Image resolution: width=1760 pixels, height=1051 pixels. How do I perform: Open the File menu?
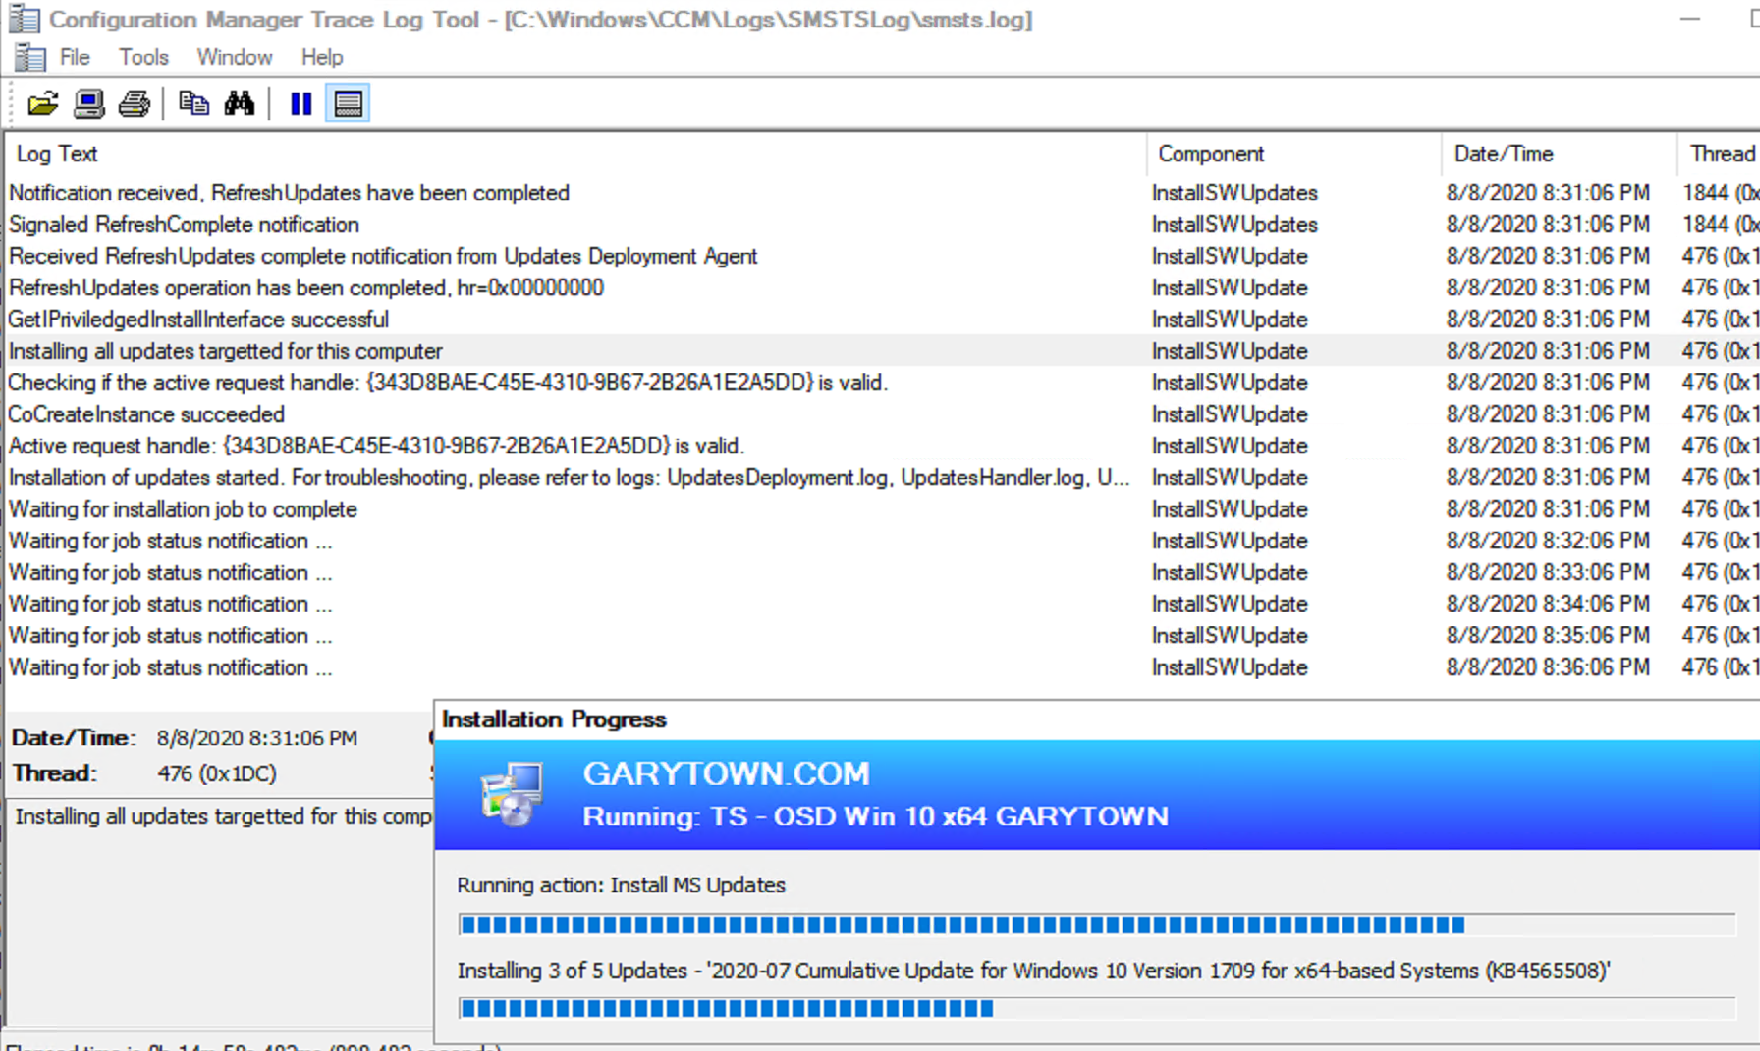pos(75,58)
